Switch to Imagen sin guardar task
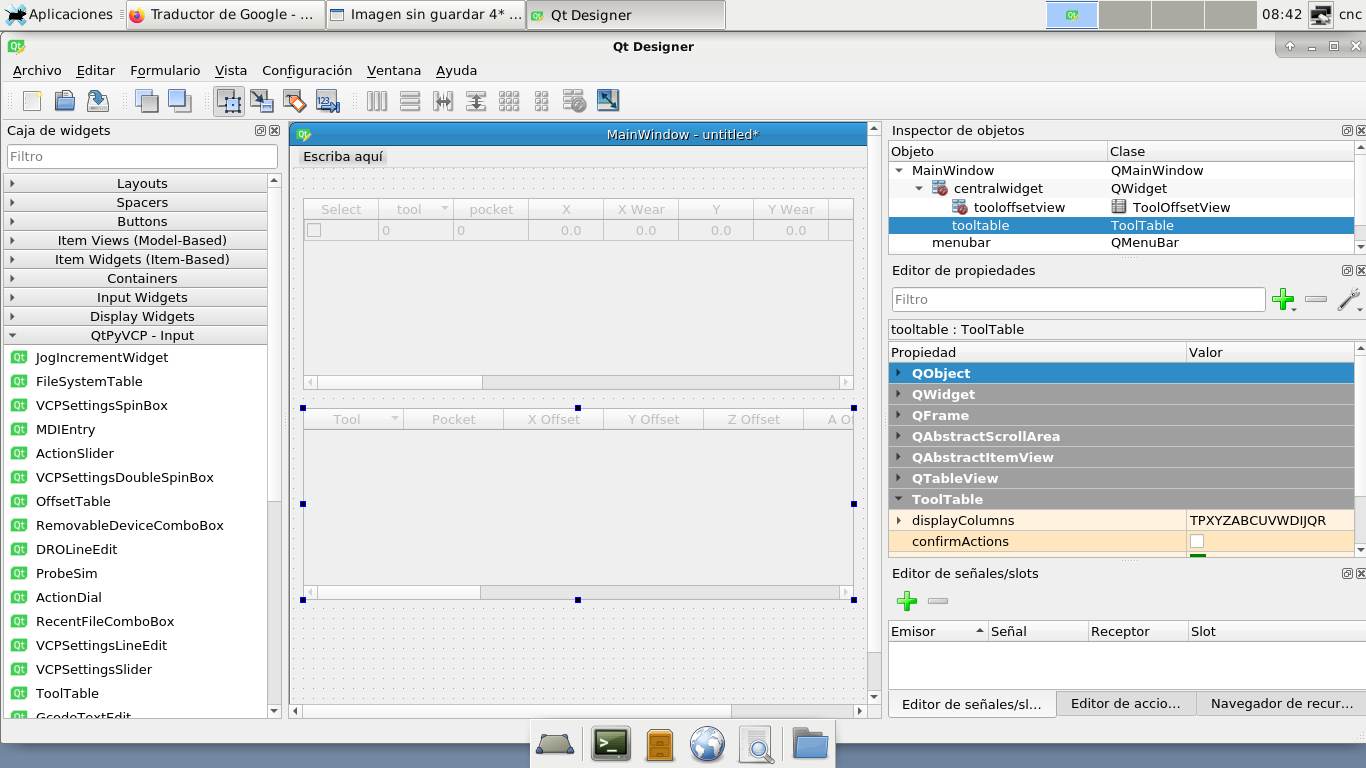This screenshot has height=768, width=1366. point(426,15)
